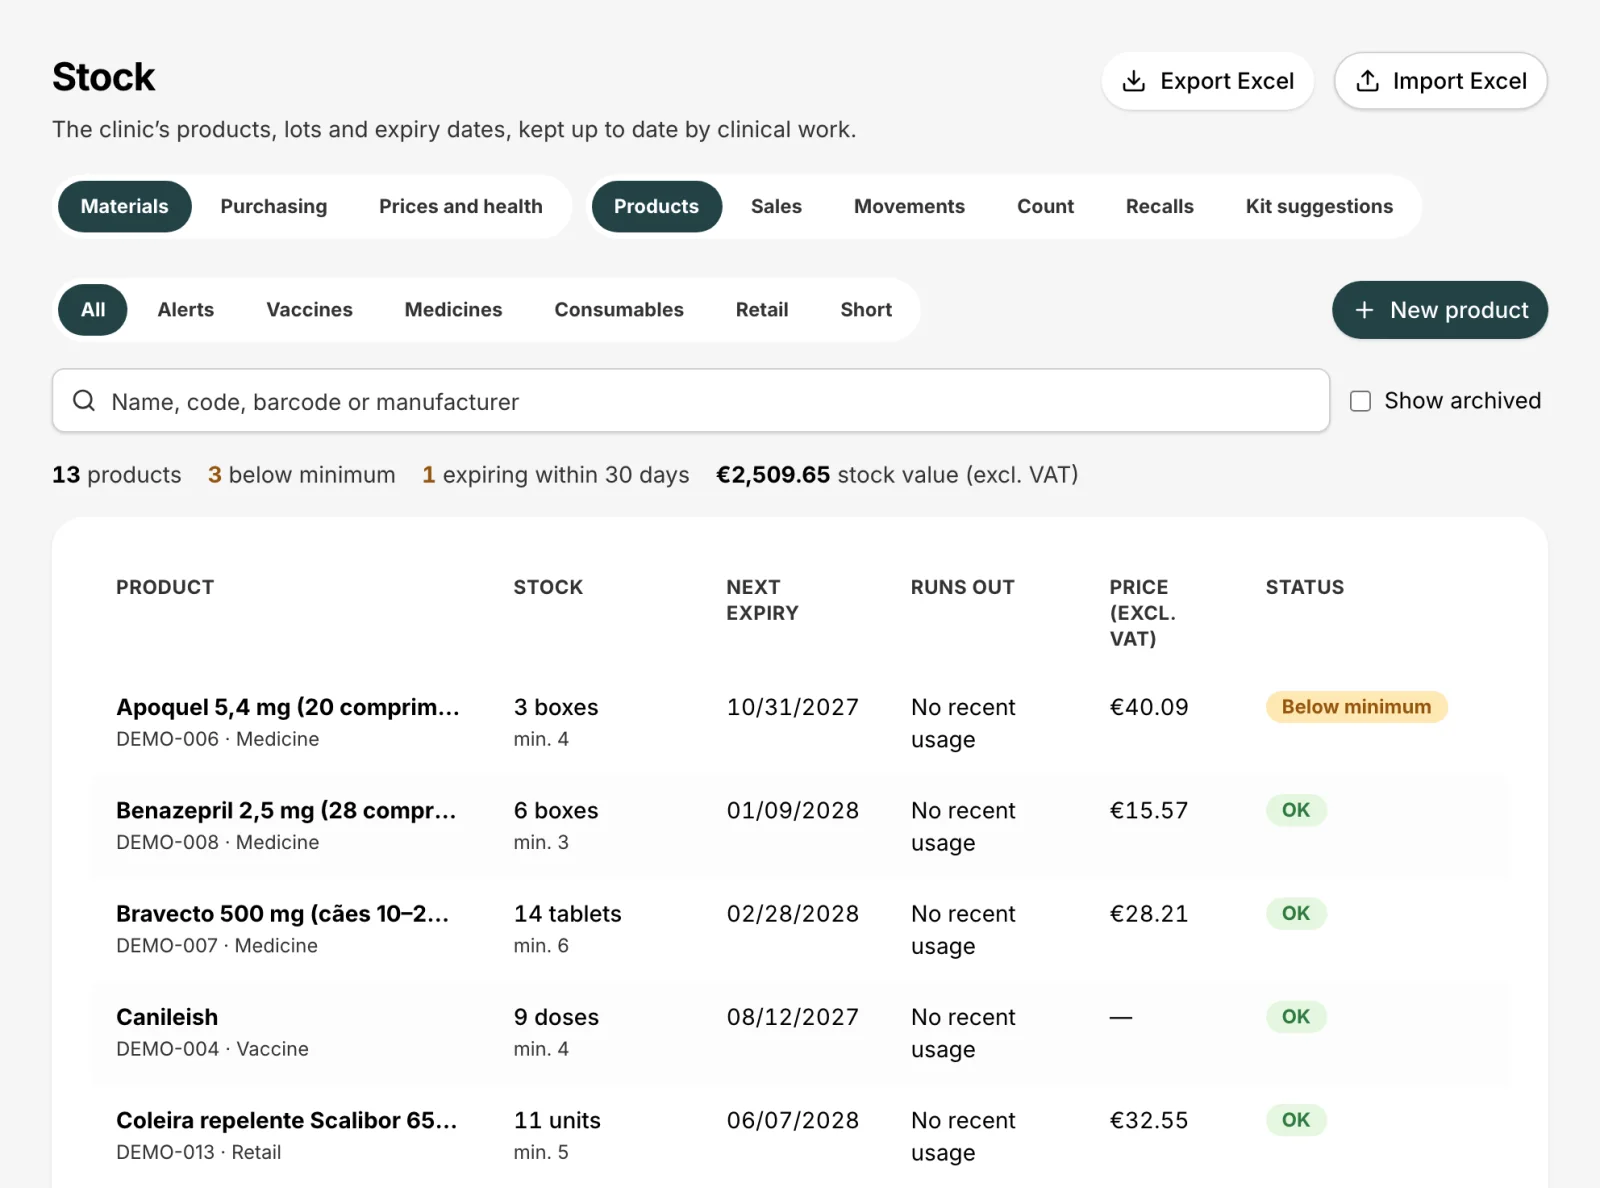Select the Products tab
The height and width of the screenshot is (1188, 1600).
coord(657,206)
